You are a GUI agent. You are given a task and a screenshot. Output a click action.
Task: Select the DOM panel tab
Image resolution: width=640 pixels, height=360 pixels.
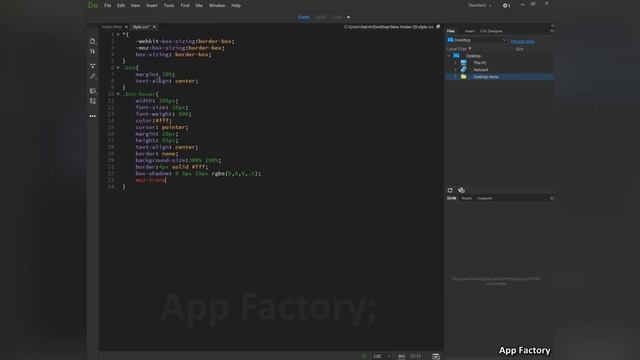[451, 198]
